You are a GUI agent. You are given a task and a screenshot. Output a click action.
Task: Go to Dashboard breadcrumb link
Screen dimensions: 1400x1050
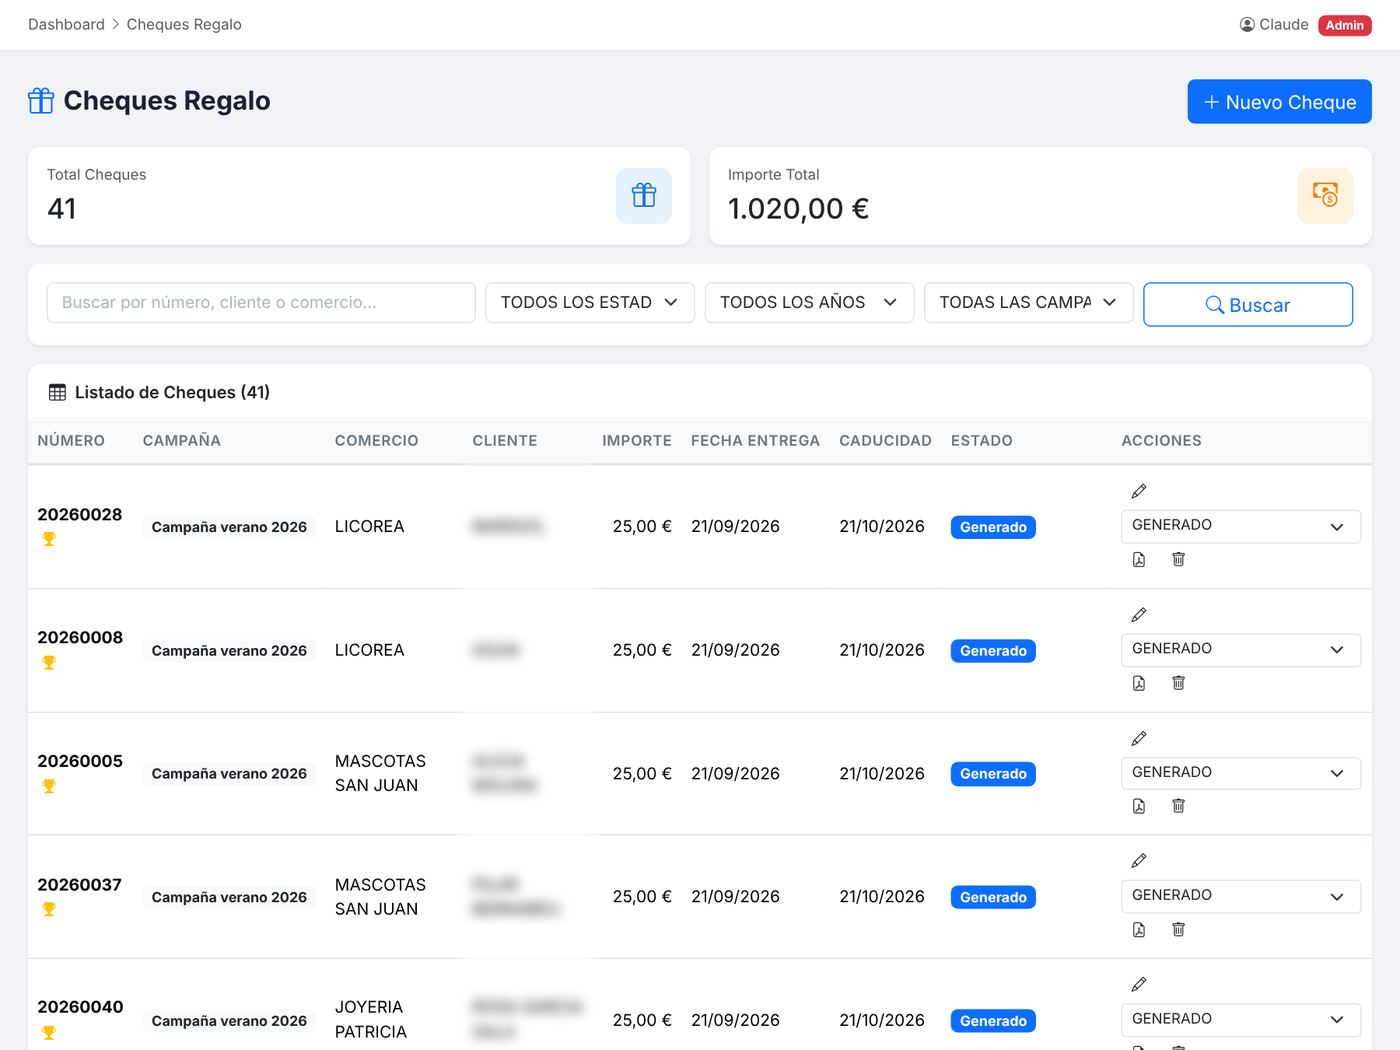66,24
